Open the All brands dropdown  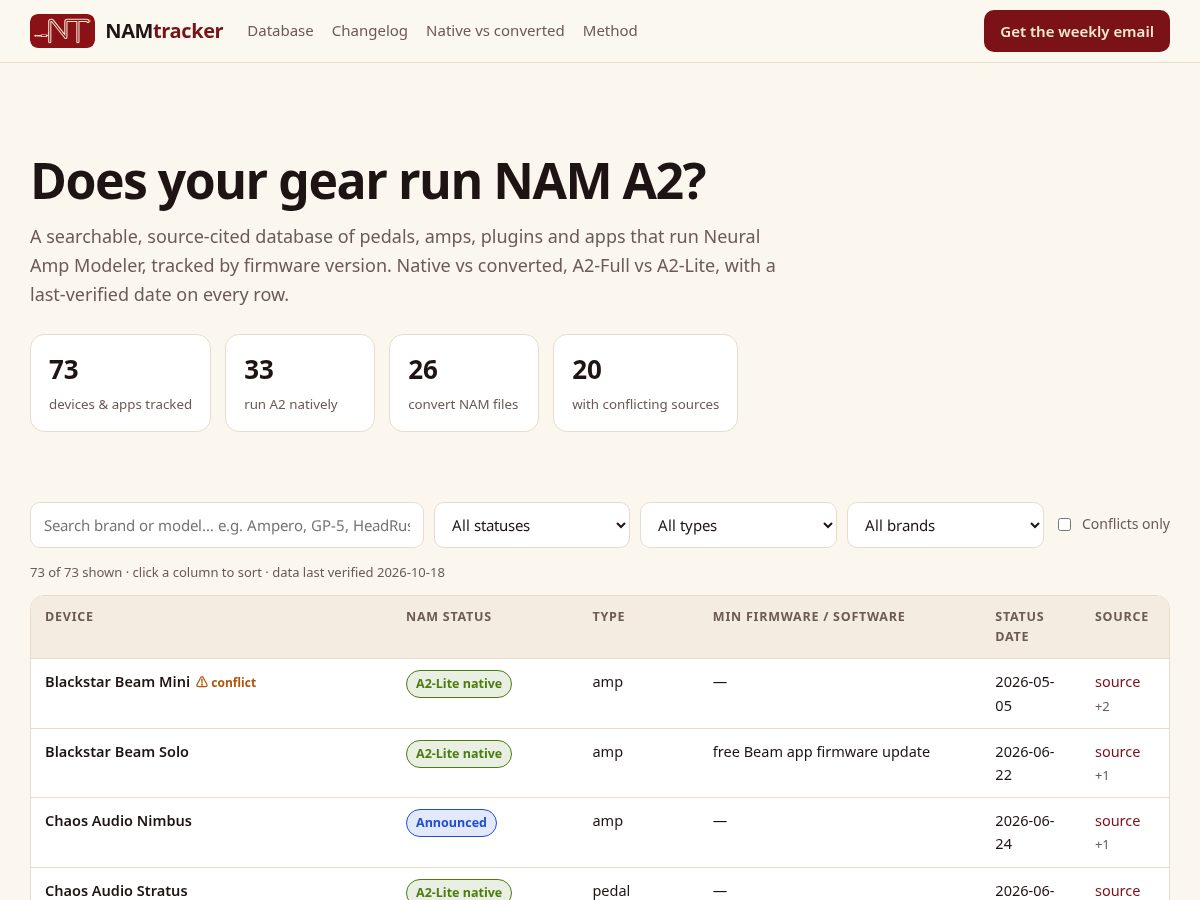[945, 525]
